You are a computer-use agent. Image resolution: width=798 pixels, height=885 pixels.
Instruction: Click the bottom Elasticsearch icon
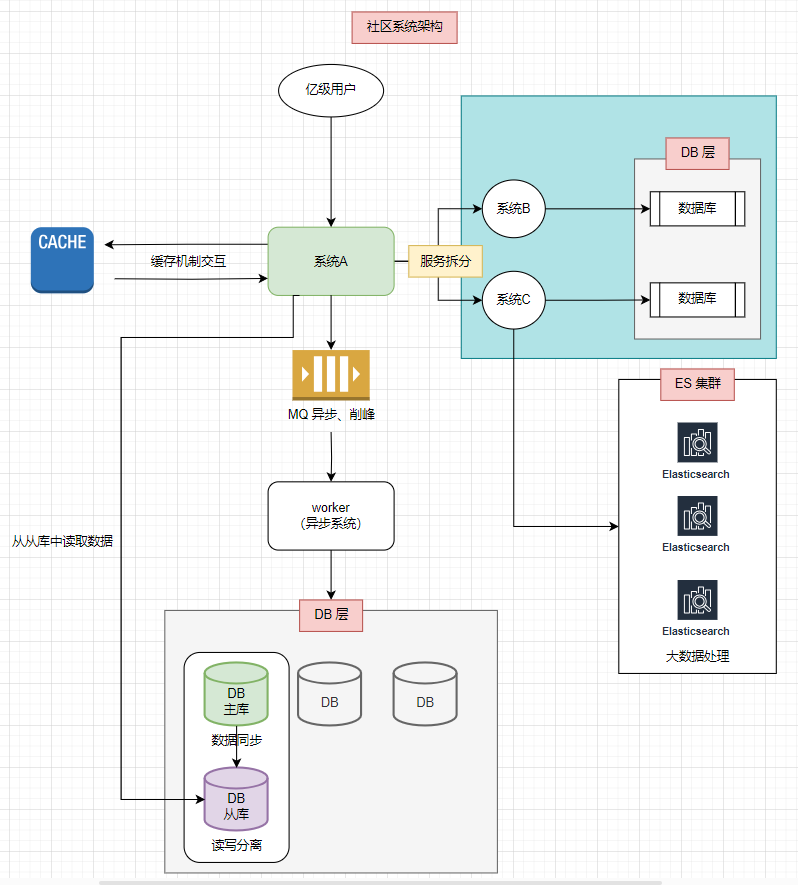pyautogui.click(x=697, y=599)
